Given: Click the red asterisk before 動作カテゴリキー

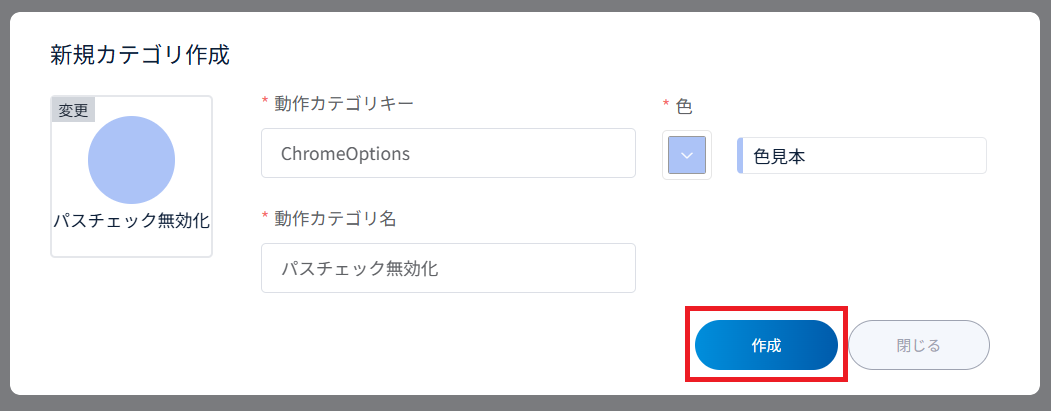Looking at the screenshot, I should coord(265,103).
